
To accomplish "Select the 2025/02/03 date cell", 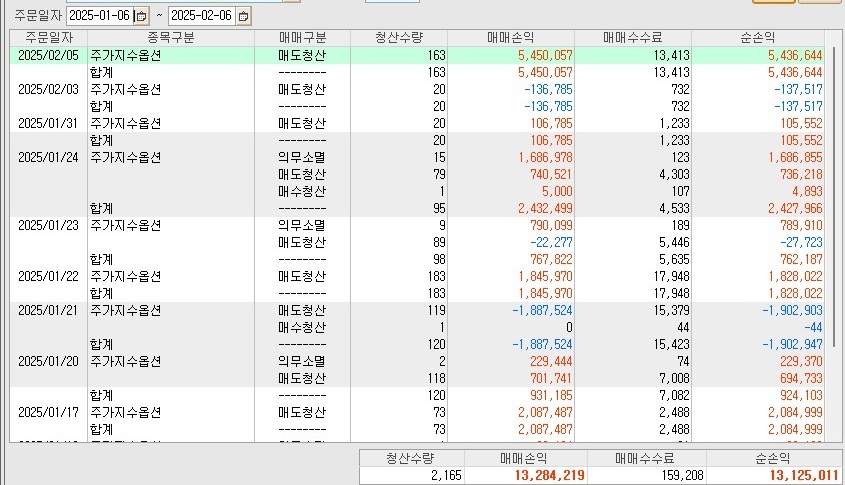I will [49, 89].
